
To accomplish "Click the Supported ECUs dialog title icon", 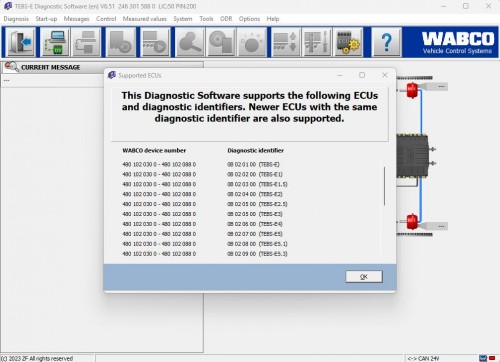I will (112, 75).
